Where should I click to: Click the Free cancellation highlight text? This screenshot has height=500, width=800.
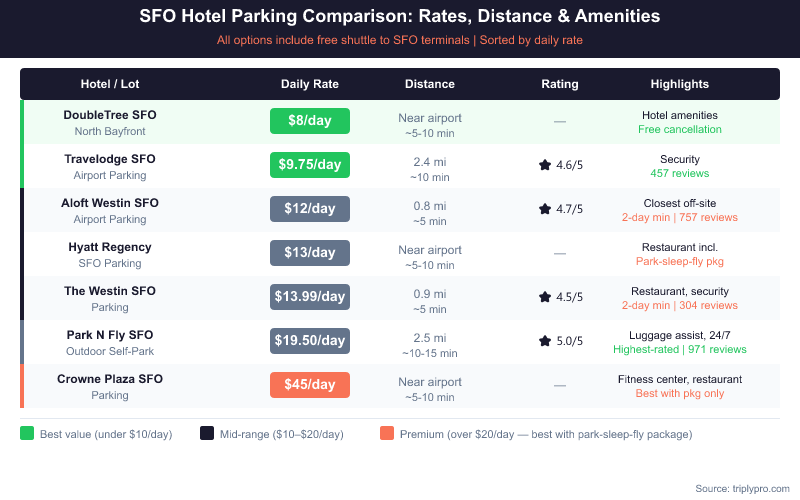[x=679, y=130]
